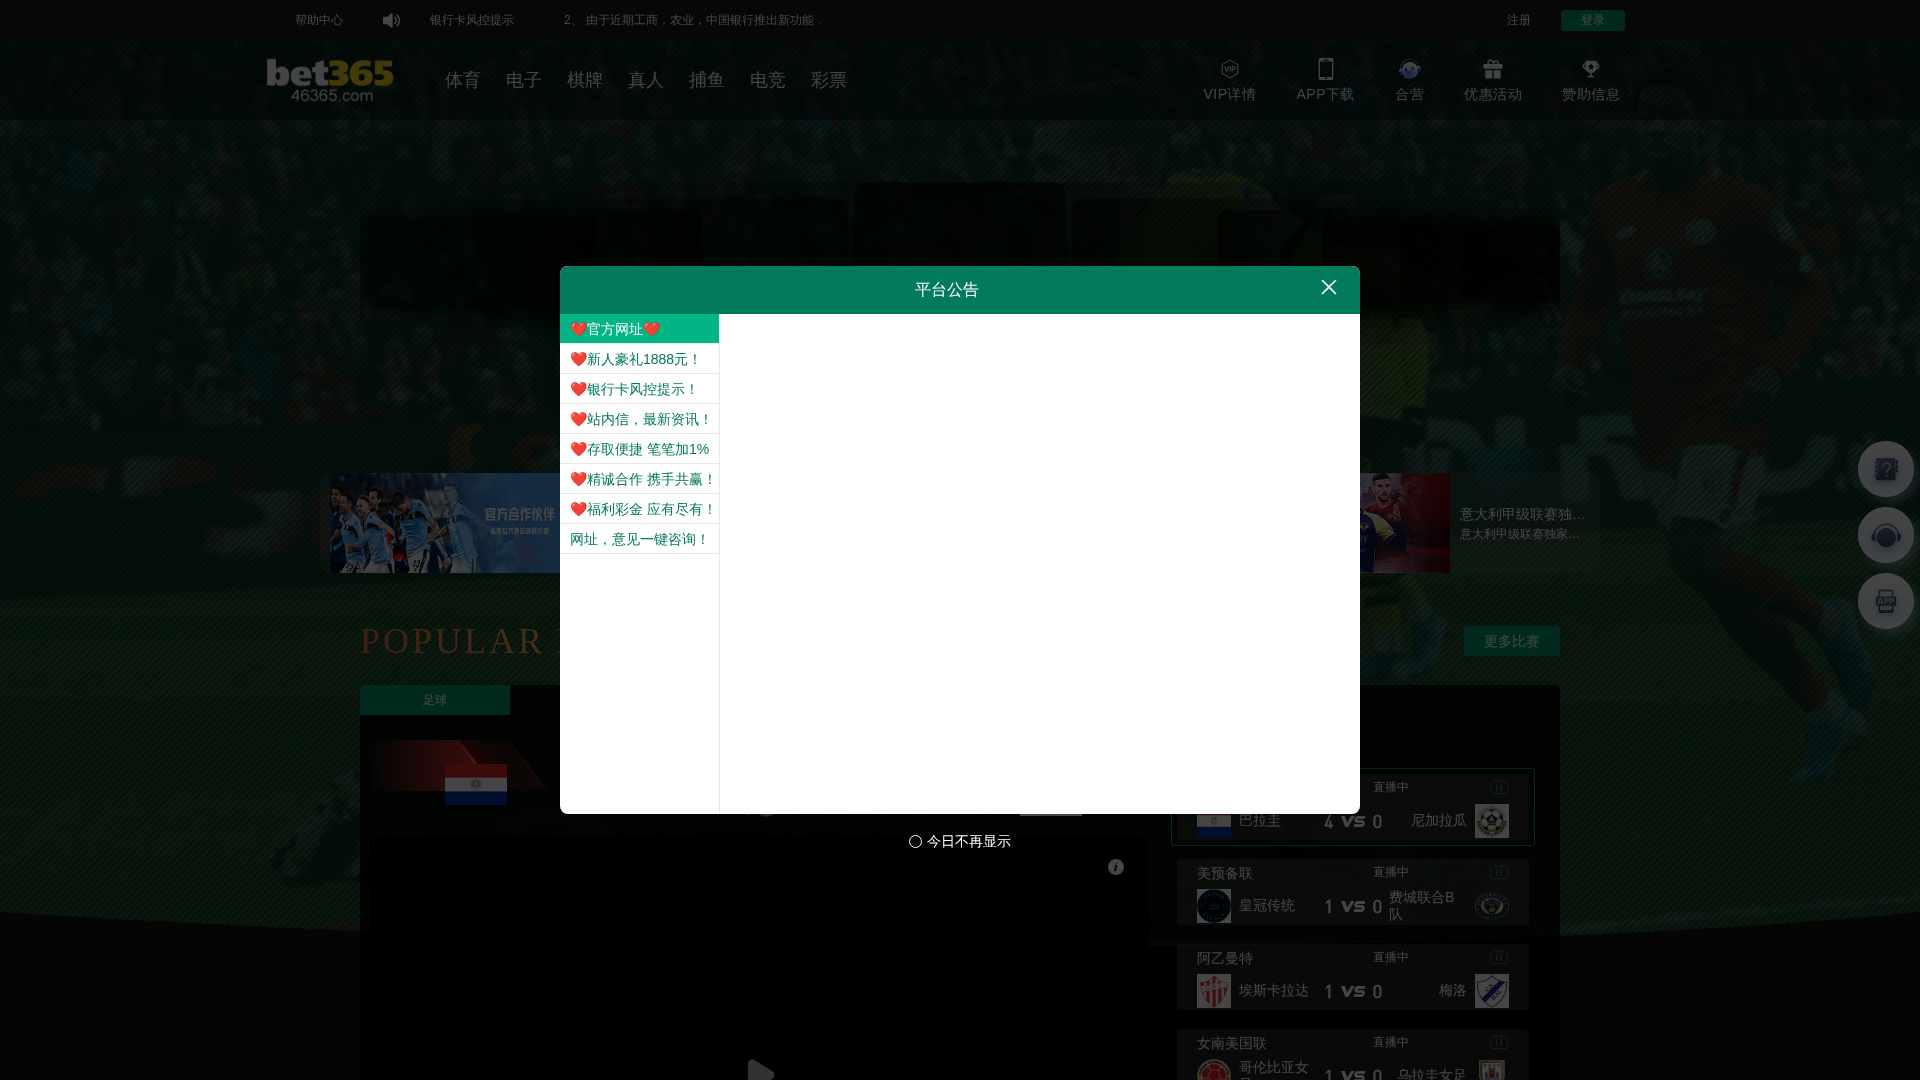Tick the 今日不再显示 radio option
This screenshot has height=1080, width=1920.
[x=915, y=842]
